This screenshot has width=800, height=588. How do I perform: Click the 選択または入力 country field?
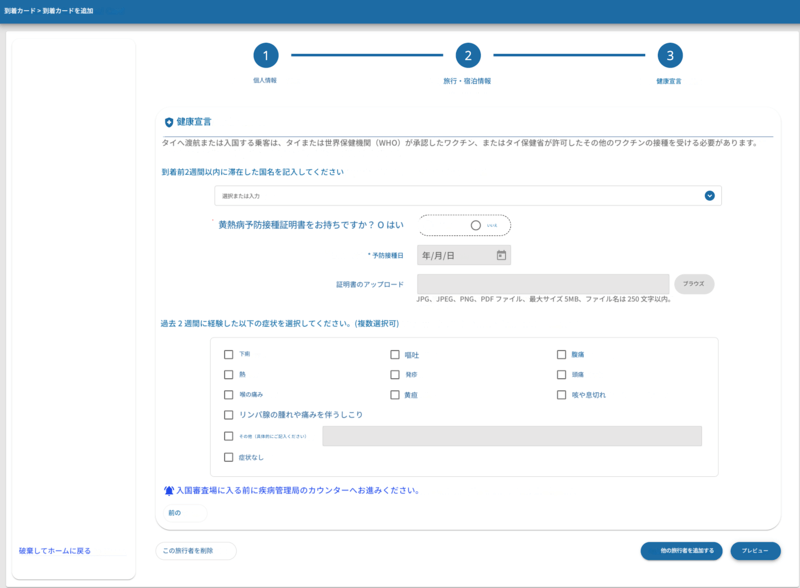pos(468,195)
